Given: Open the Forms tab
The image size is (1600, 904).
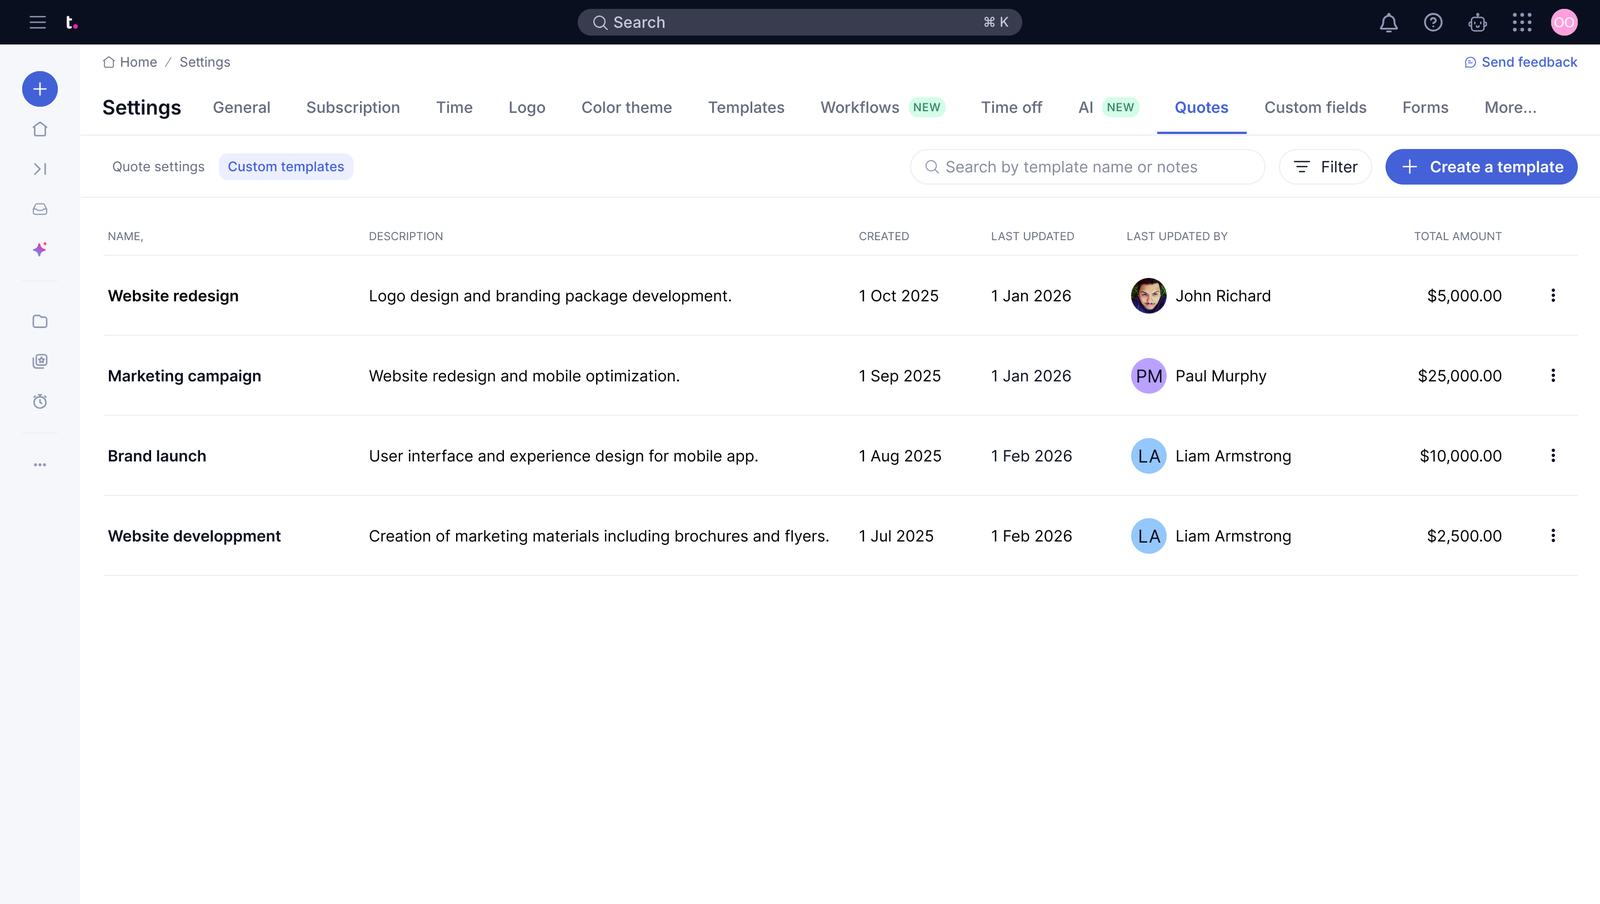Looking at the screenshot, I should pos(1425,107).
